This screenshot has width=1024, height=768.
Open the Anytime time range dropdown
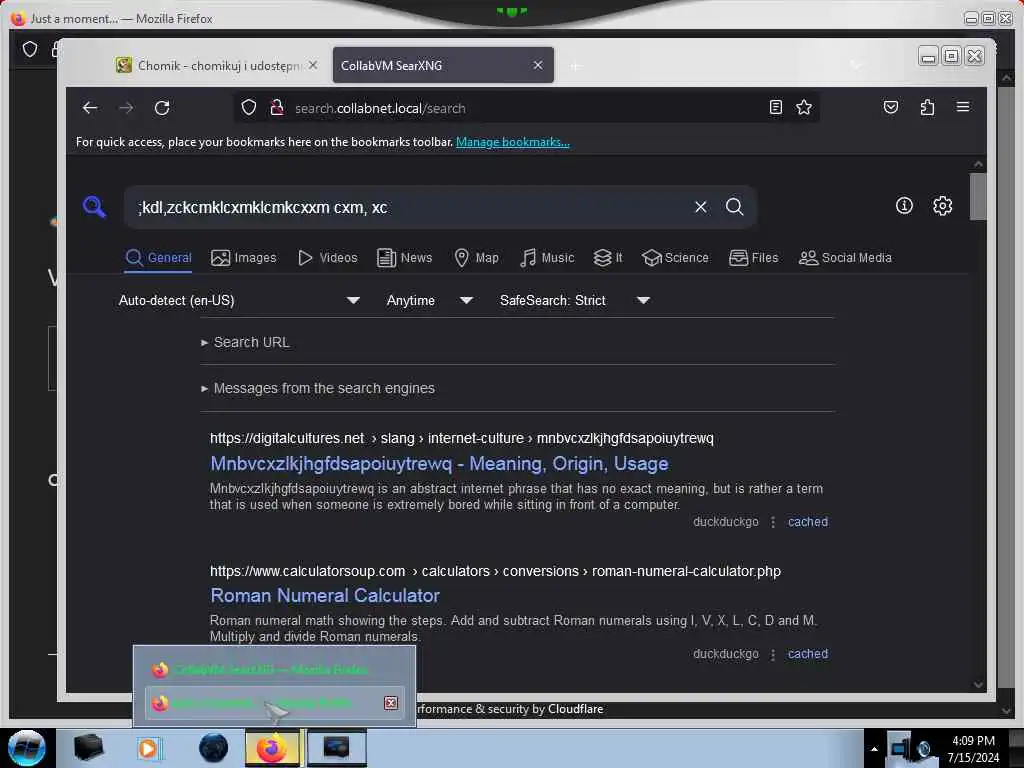tap(429, 300)
